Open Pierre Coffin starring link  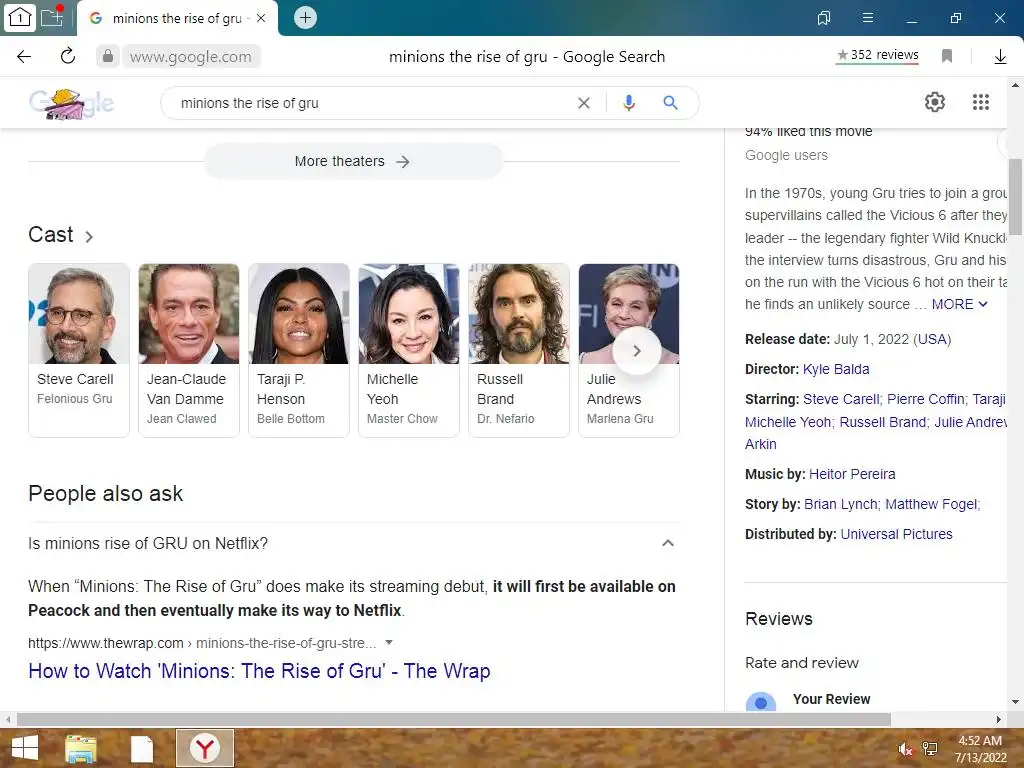point(925,399)
